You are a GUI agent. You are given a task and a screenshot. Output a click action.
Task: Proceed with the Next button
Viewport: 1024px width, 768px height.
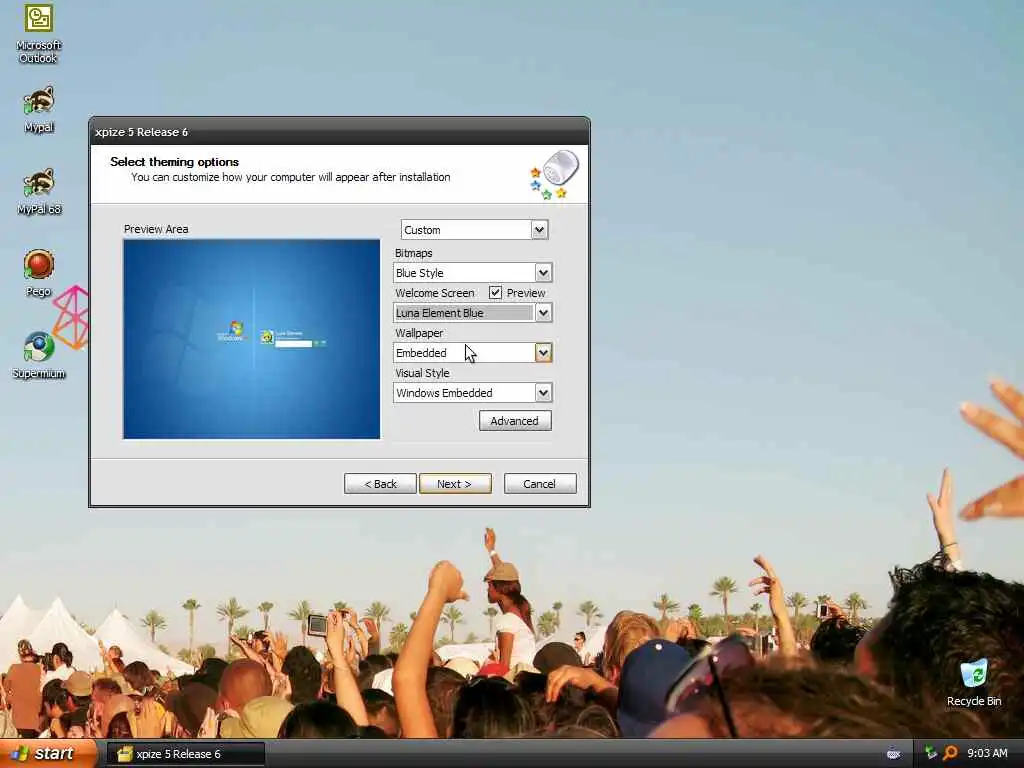pos(455,484)
